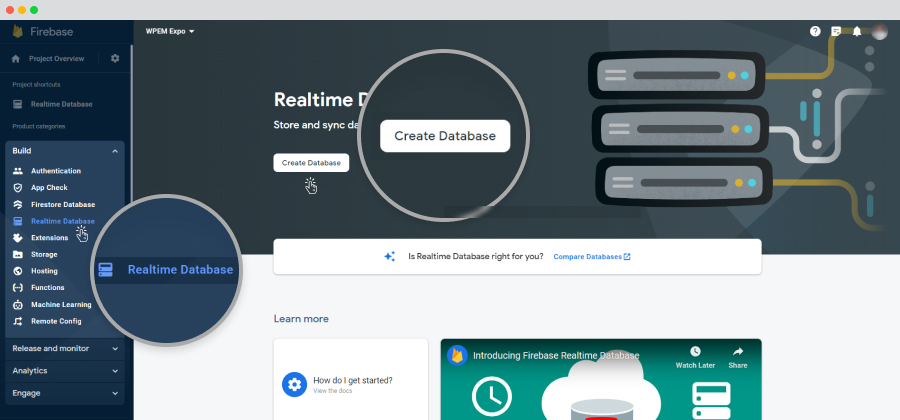Open the Compare Databases link

[x=592, y=256]
